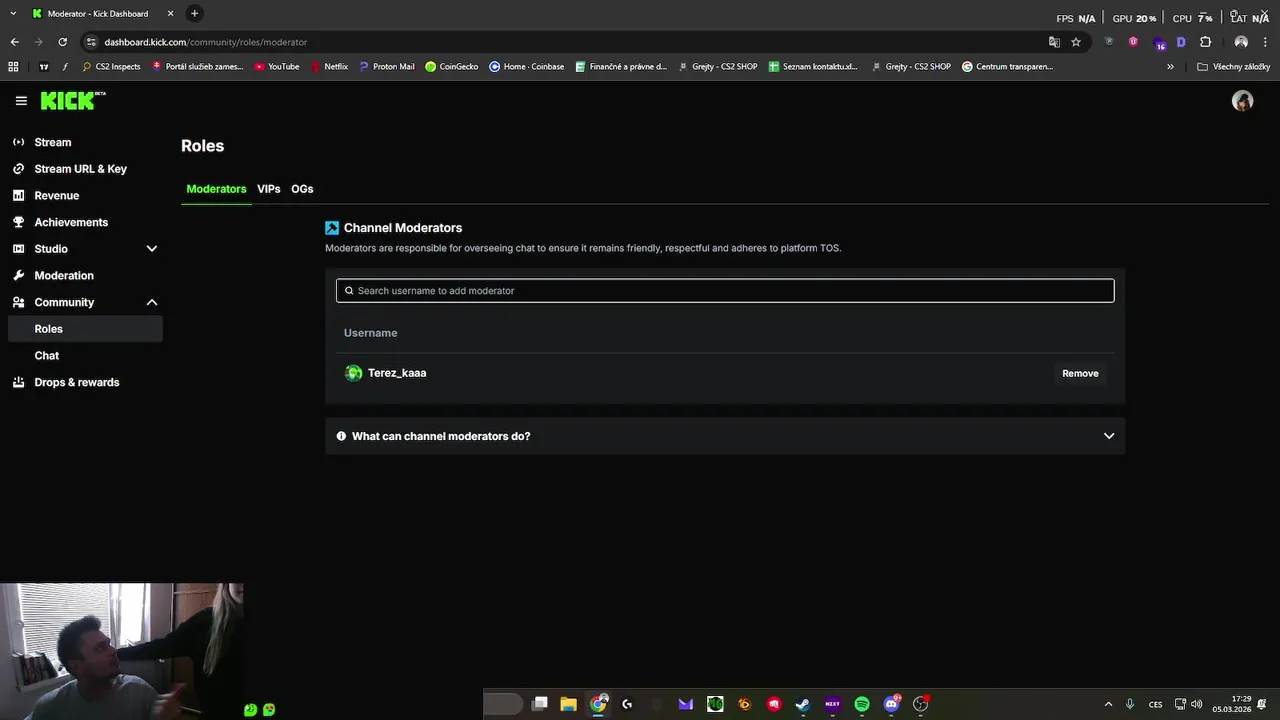This screenshot has width=1280, height=720.
Task: Click the translate page icon in address bar
Action: pyautogui.click(x=1054, y=42)
